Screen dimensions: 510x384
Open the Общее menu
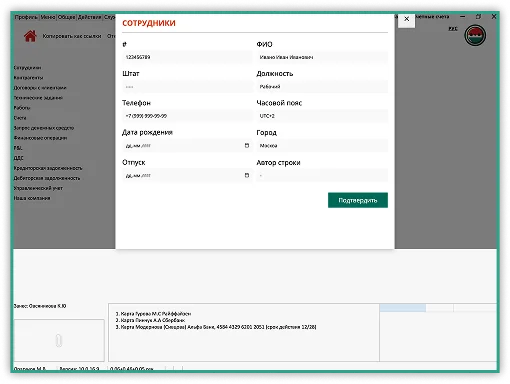[x=67, y=17]
